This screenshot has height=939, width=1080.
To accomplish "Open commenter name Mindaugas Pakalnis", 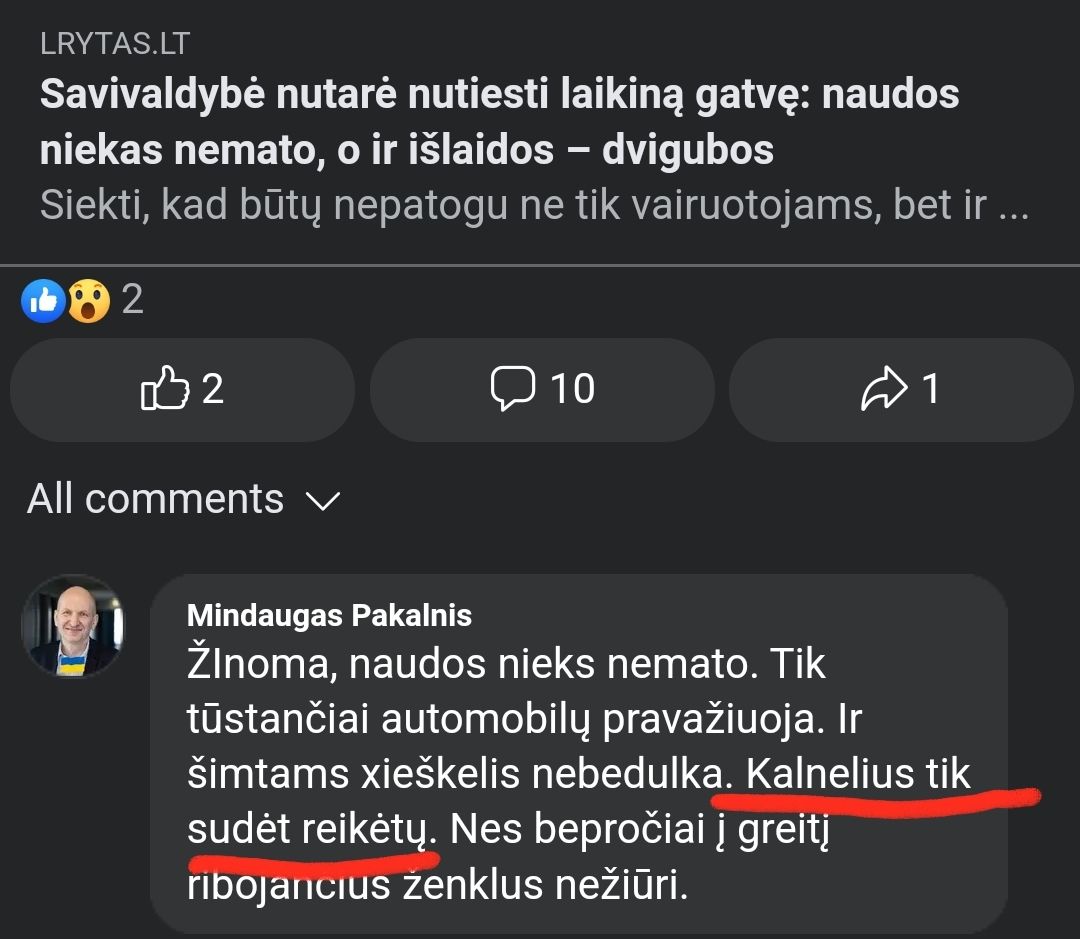I will 329,615.
